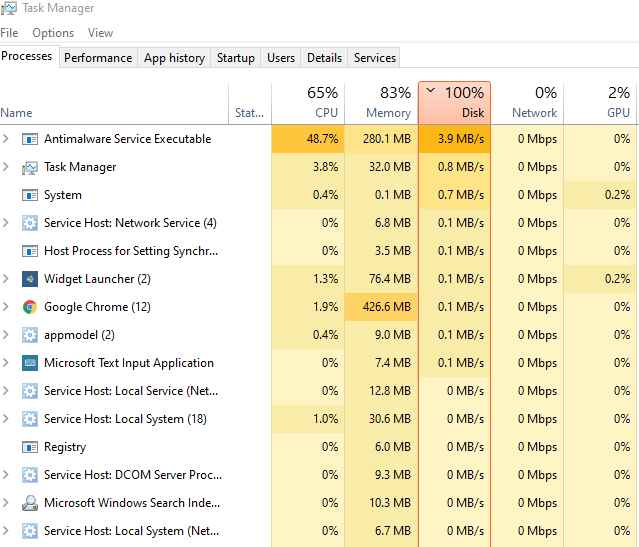Open the Services tab
Viewport: 639px width, 547px height.
(375, 58)
